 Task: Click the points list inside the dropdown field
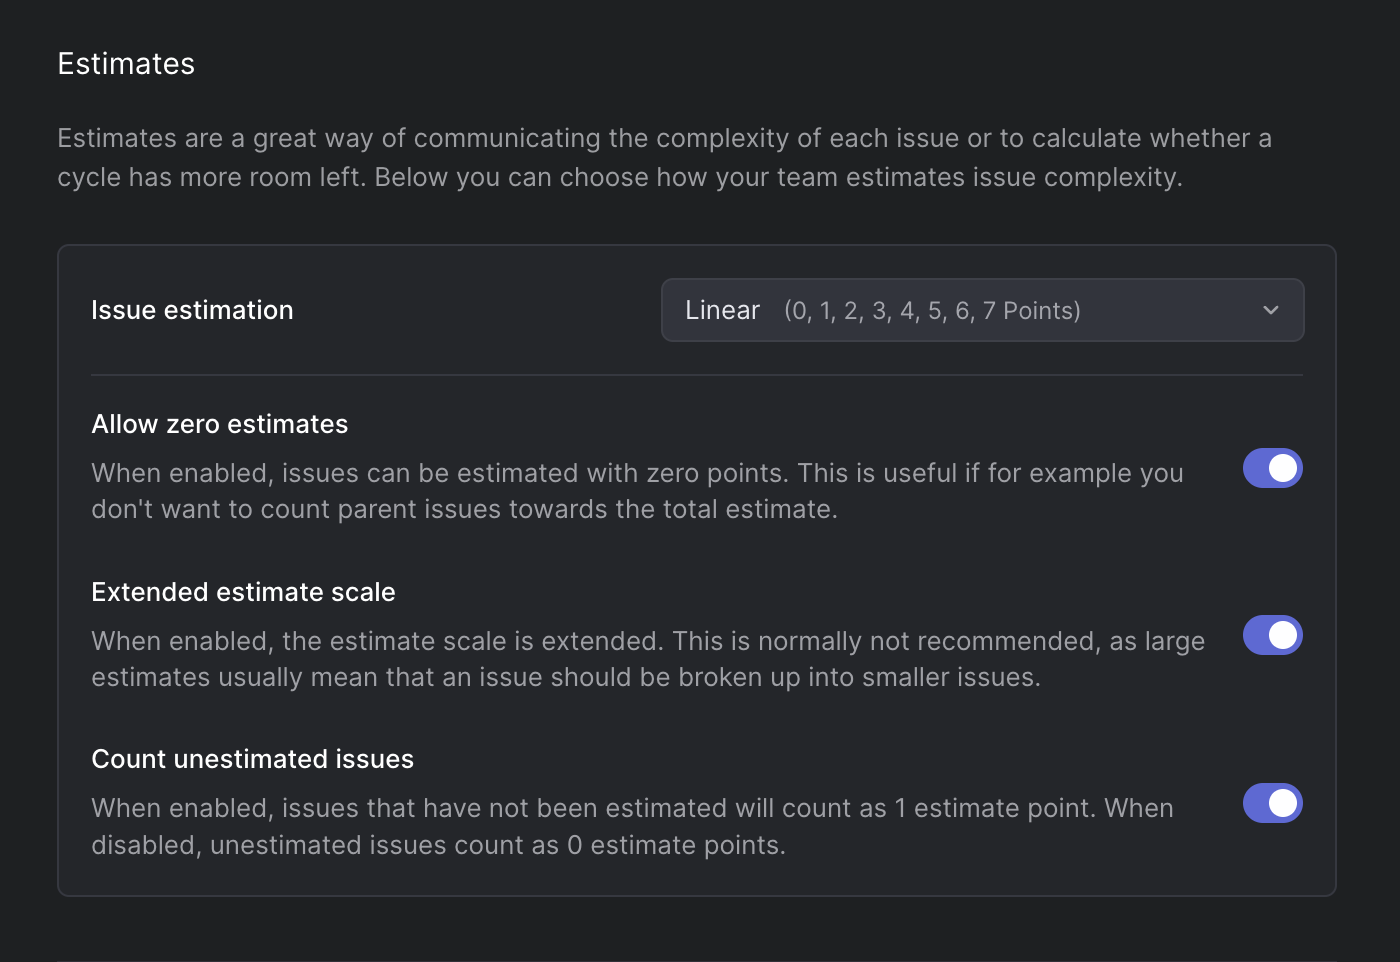coord(933,310)
